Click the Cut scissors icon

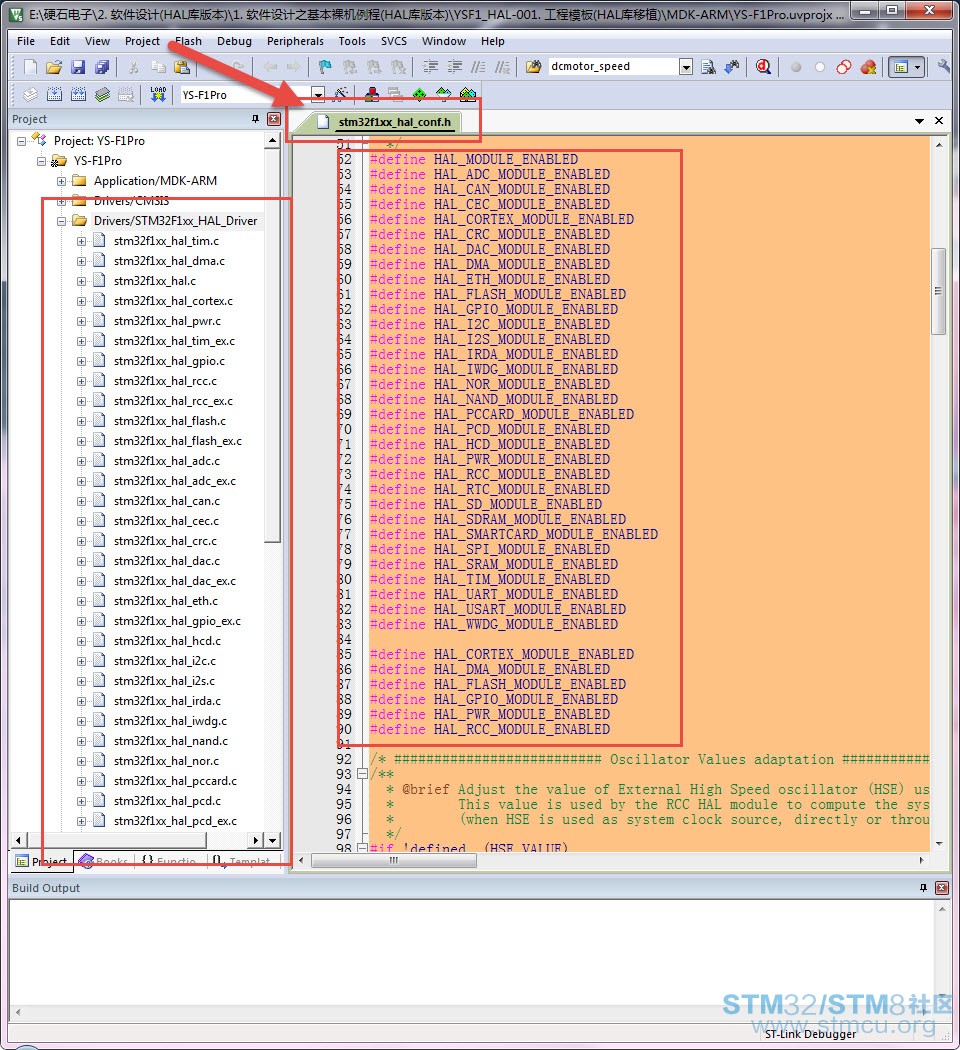coord(134,67)
